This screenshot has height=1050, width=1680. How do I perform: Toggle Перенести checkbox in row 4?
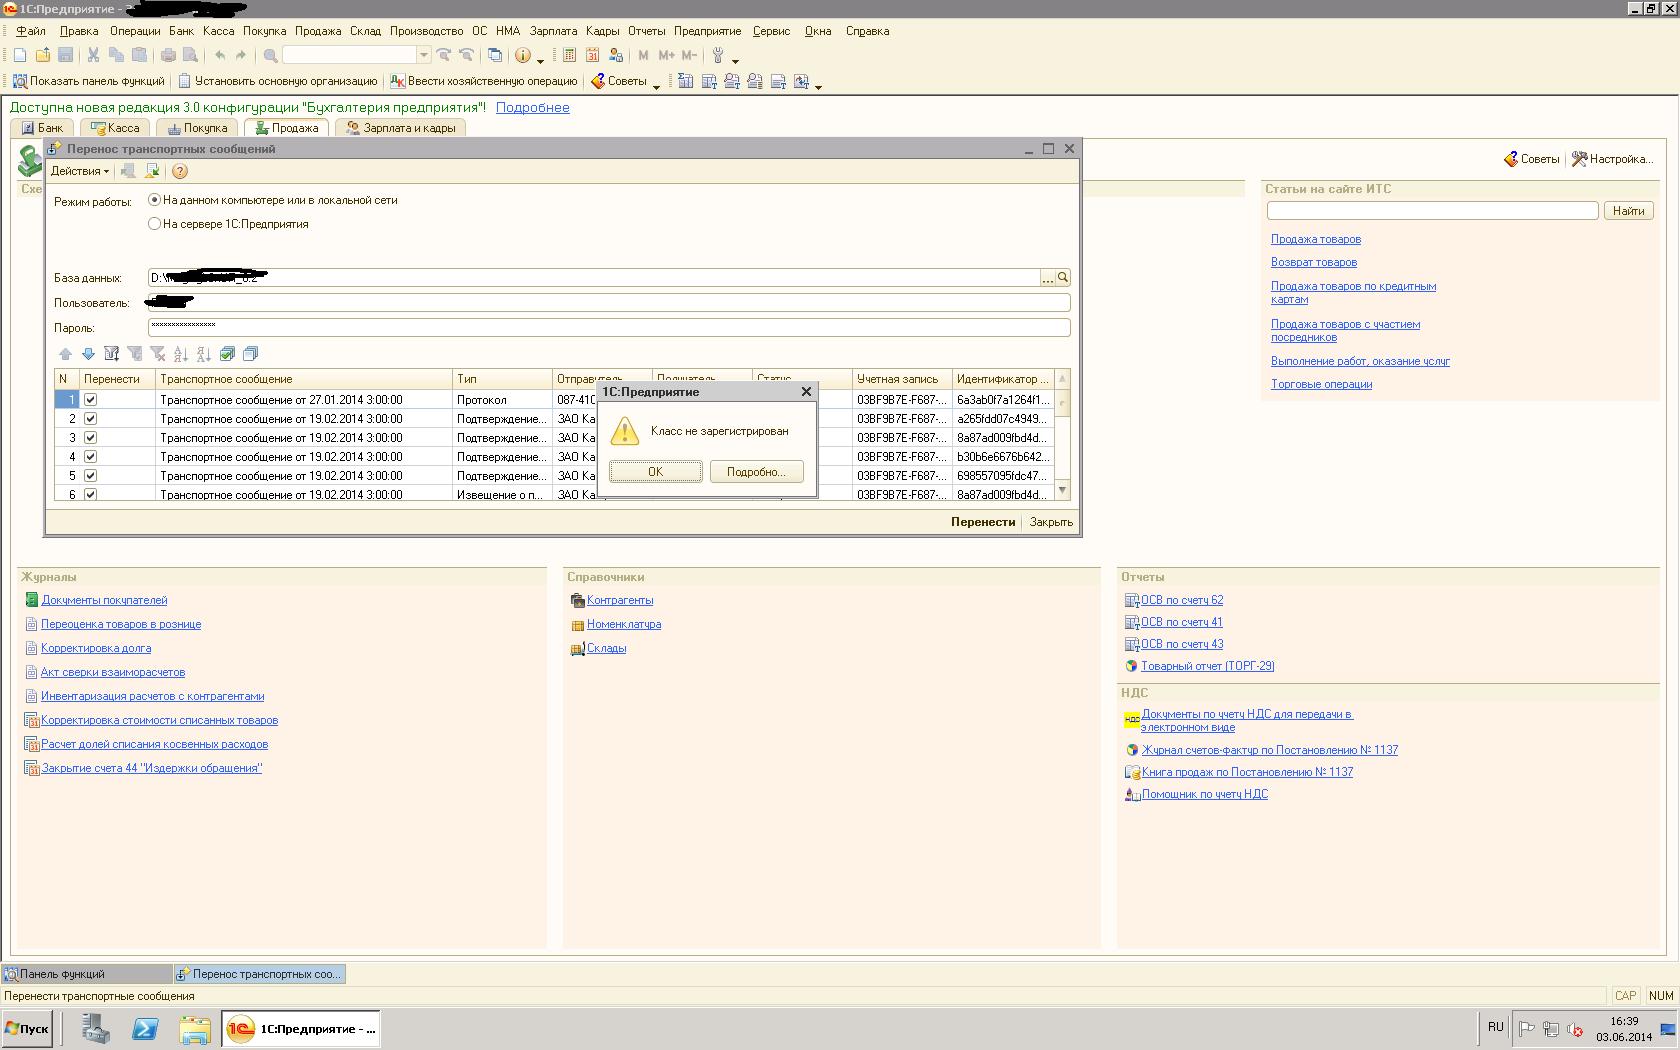point(91,457)
